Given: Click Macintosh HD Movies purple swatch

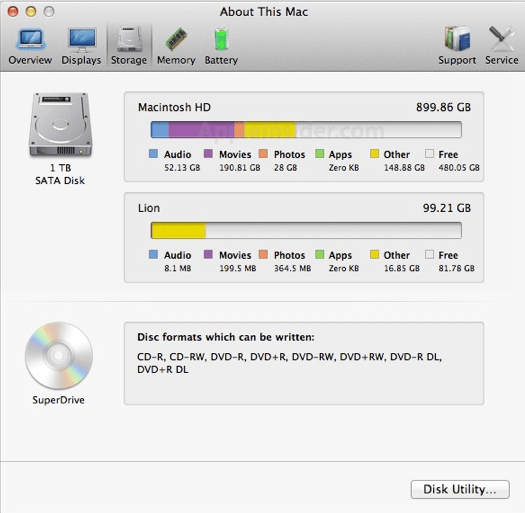Looking at the screenshot, I should (208, 154).
